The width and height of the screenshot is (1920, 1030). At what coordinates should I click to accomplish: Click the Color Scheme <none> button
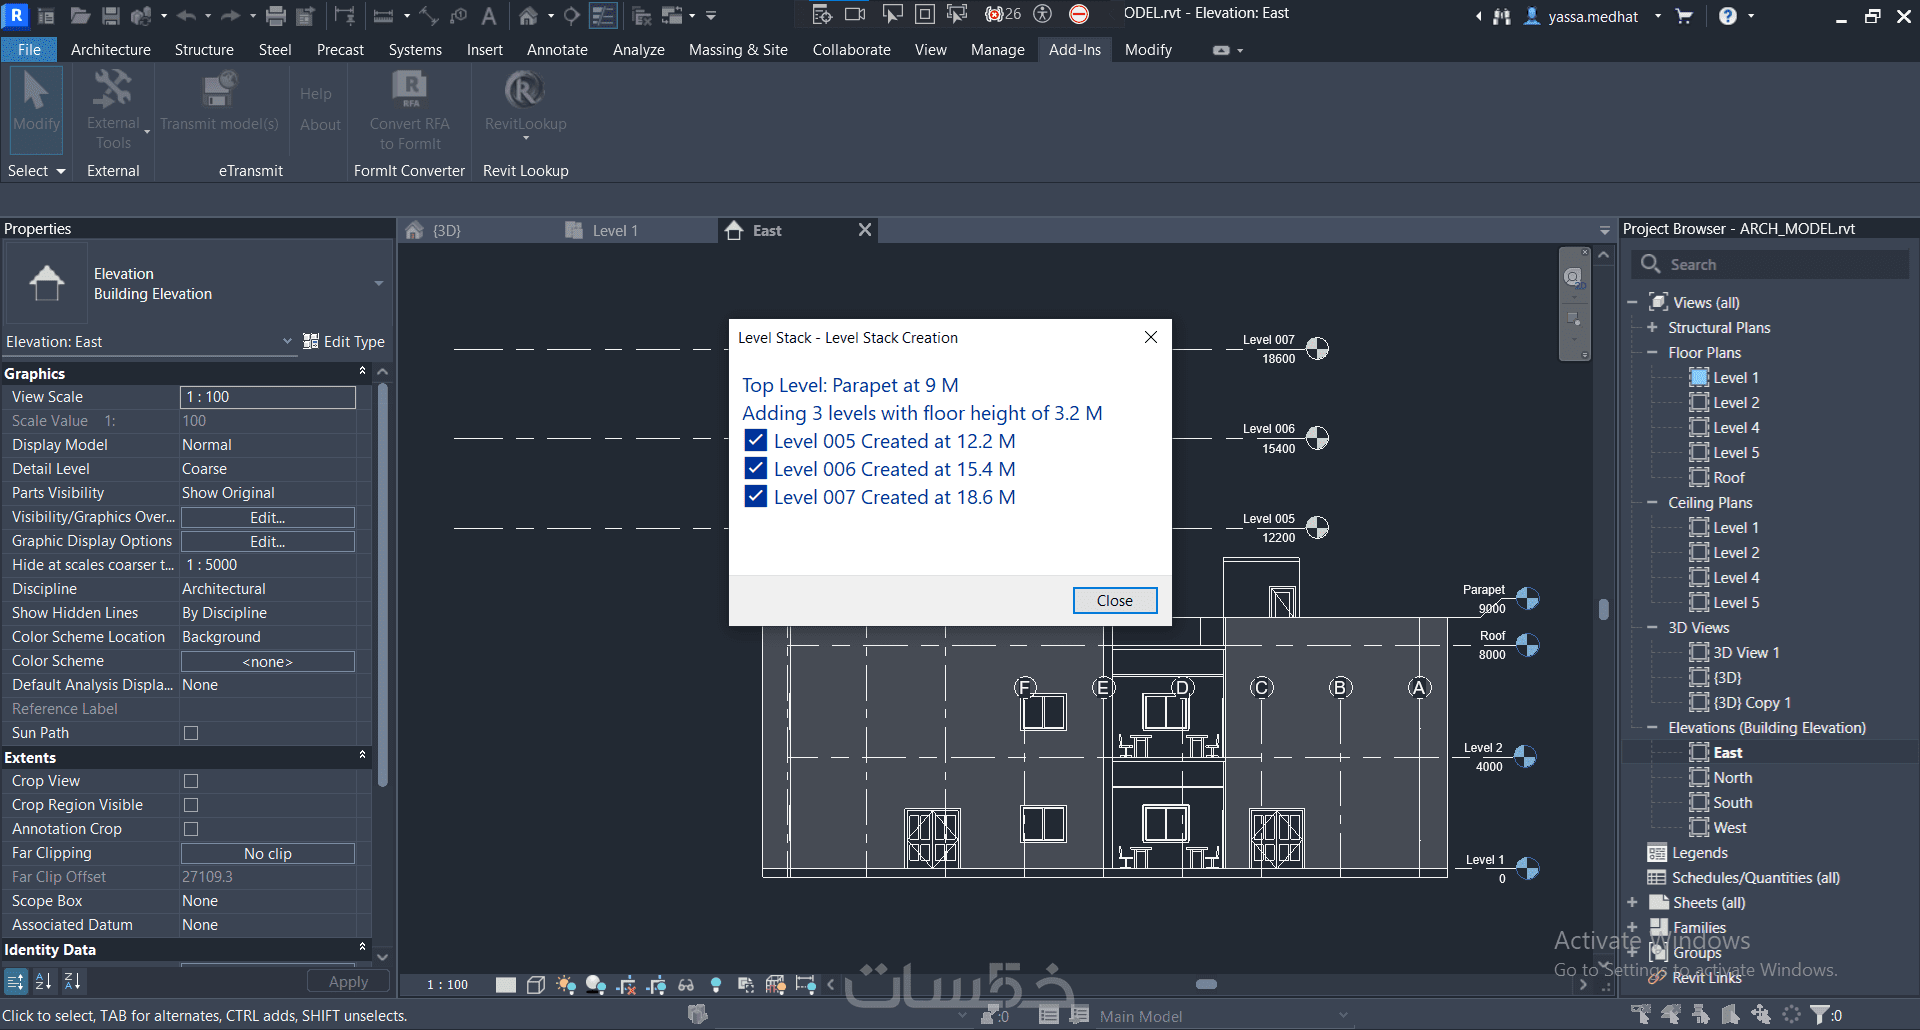click(267, 661)
